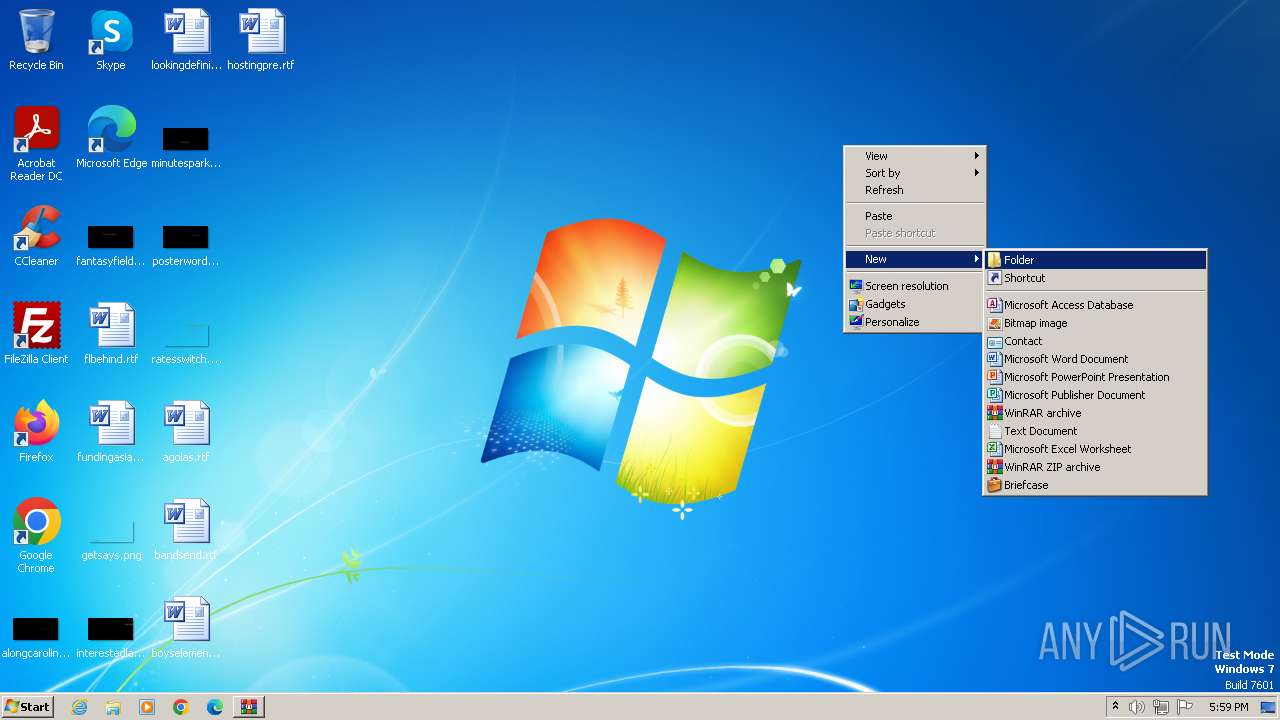Click the Start button

(28, 707)
